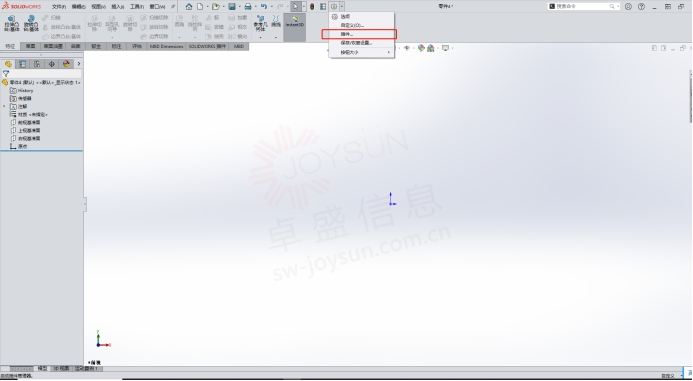
Task: Click the Rebuild traffic light icon
Action: [x=312, y=7]
